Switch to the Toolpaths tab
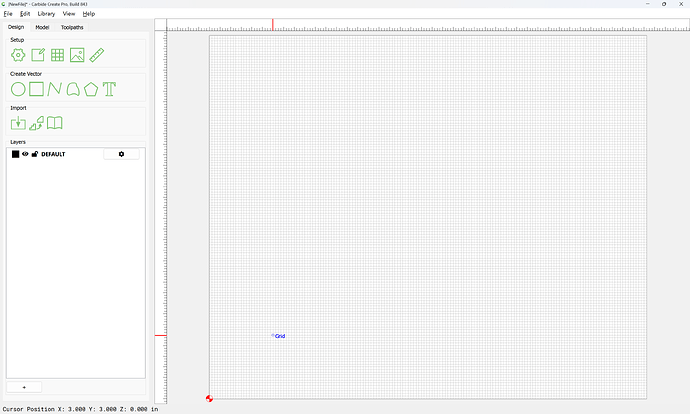This screenshot has height=414, width=690. [x=72, y=27]
